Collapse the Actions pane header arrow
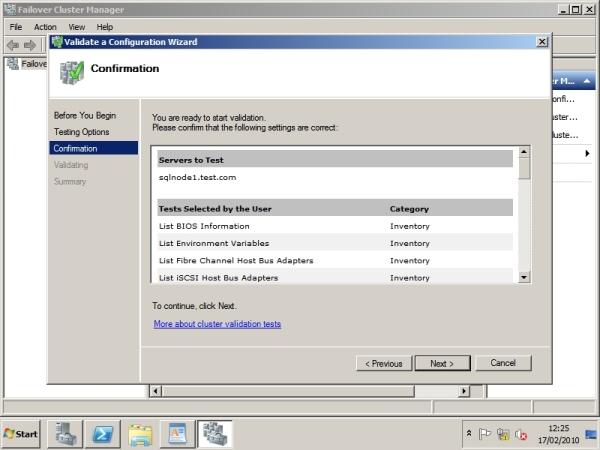Screen dimensions: 600x450 click(587, 81)
